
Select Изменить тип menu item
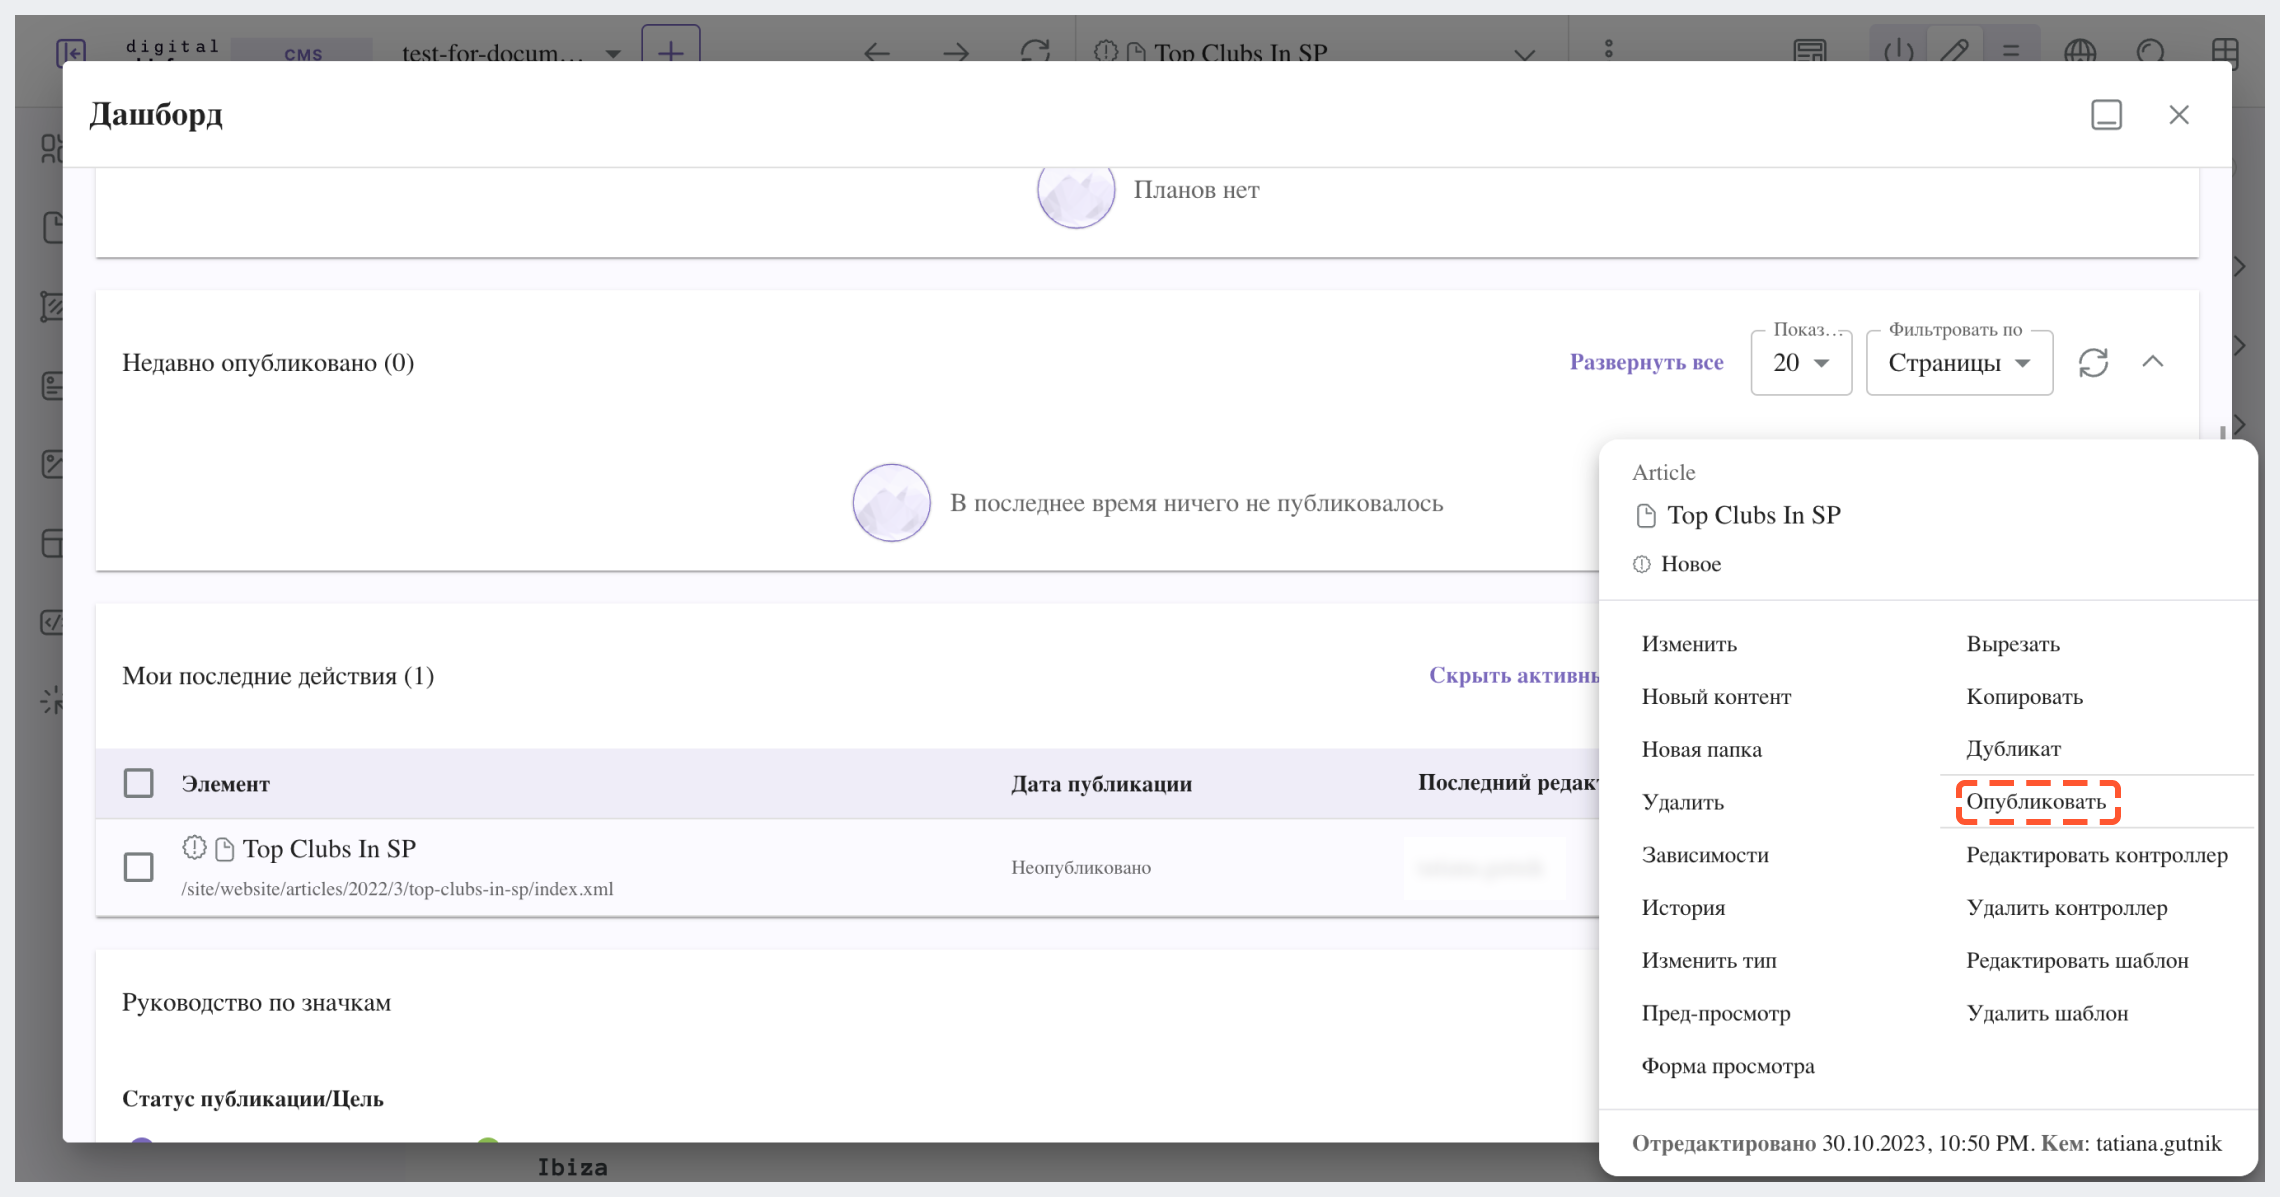pyautogui.click(x=1709, y=961)
